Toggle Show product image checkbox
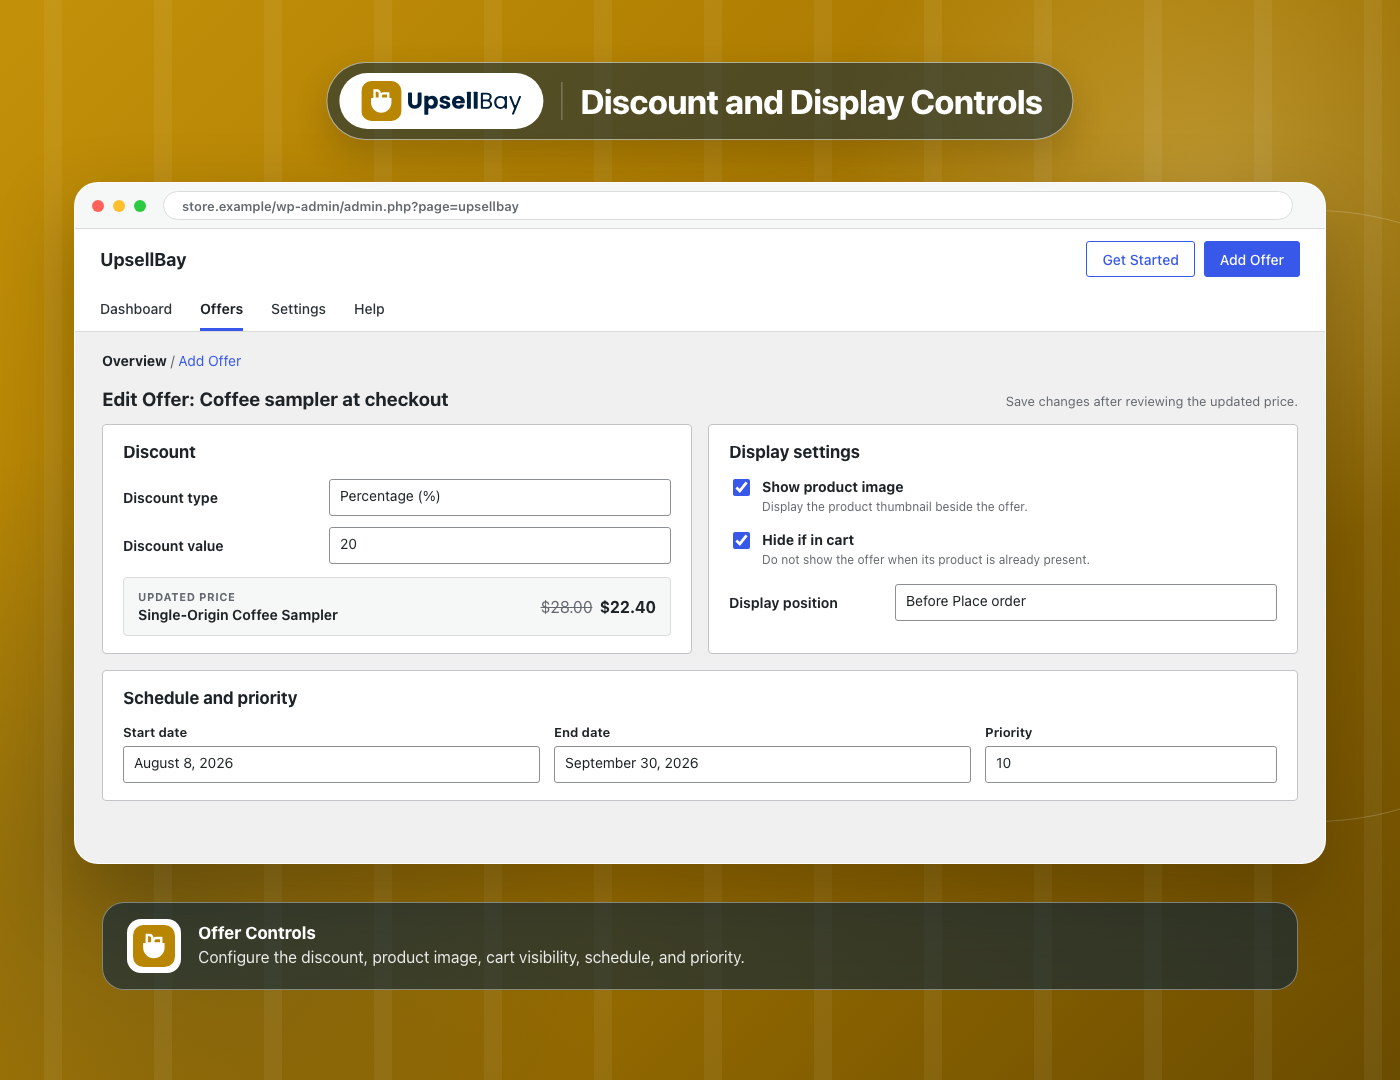The image size is (1400, 1080). coord(742,487)
